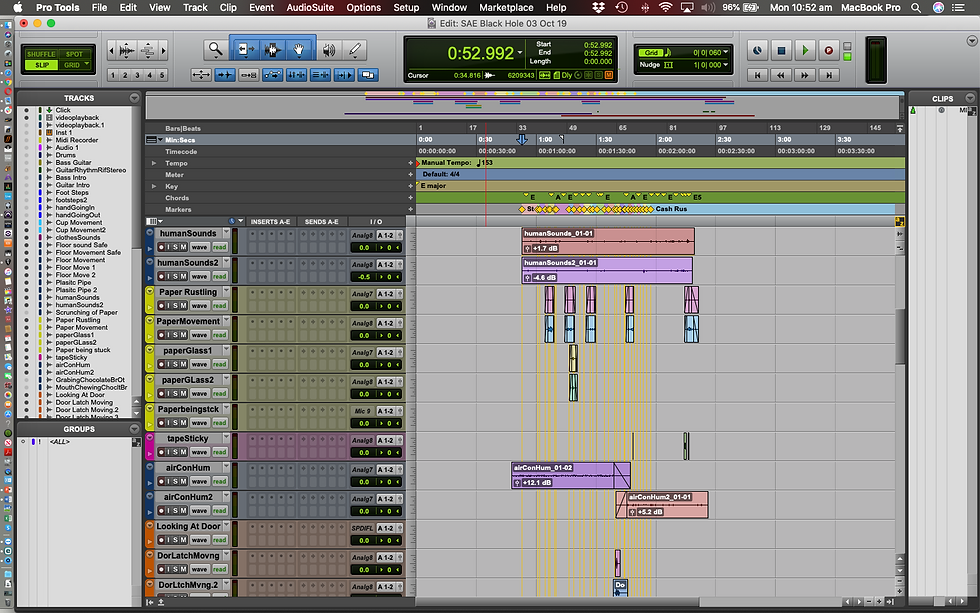The image size is (980, 613).
Task: Click Go to End transport button
Action: [x=829, y=75]
